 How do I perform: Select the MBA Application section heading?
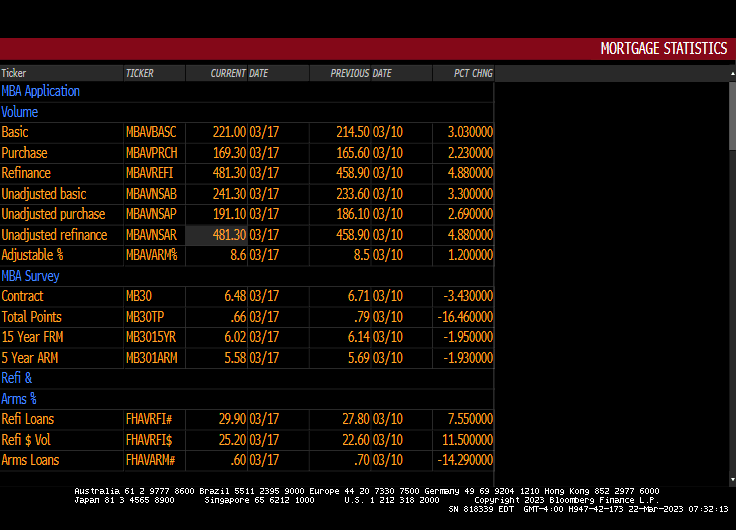point(41,91)
